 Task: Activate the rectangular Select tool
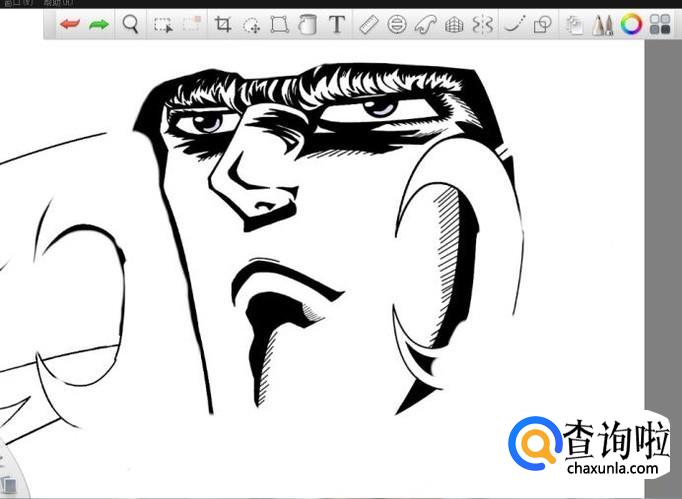coord(163,25)
